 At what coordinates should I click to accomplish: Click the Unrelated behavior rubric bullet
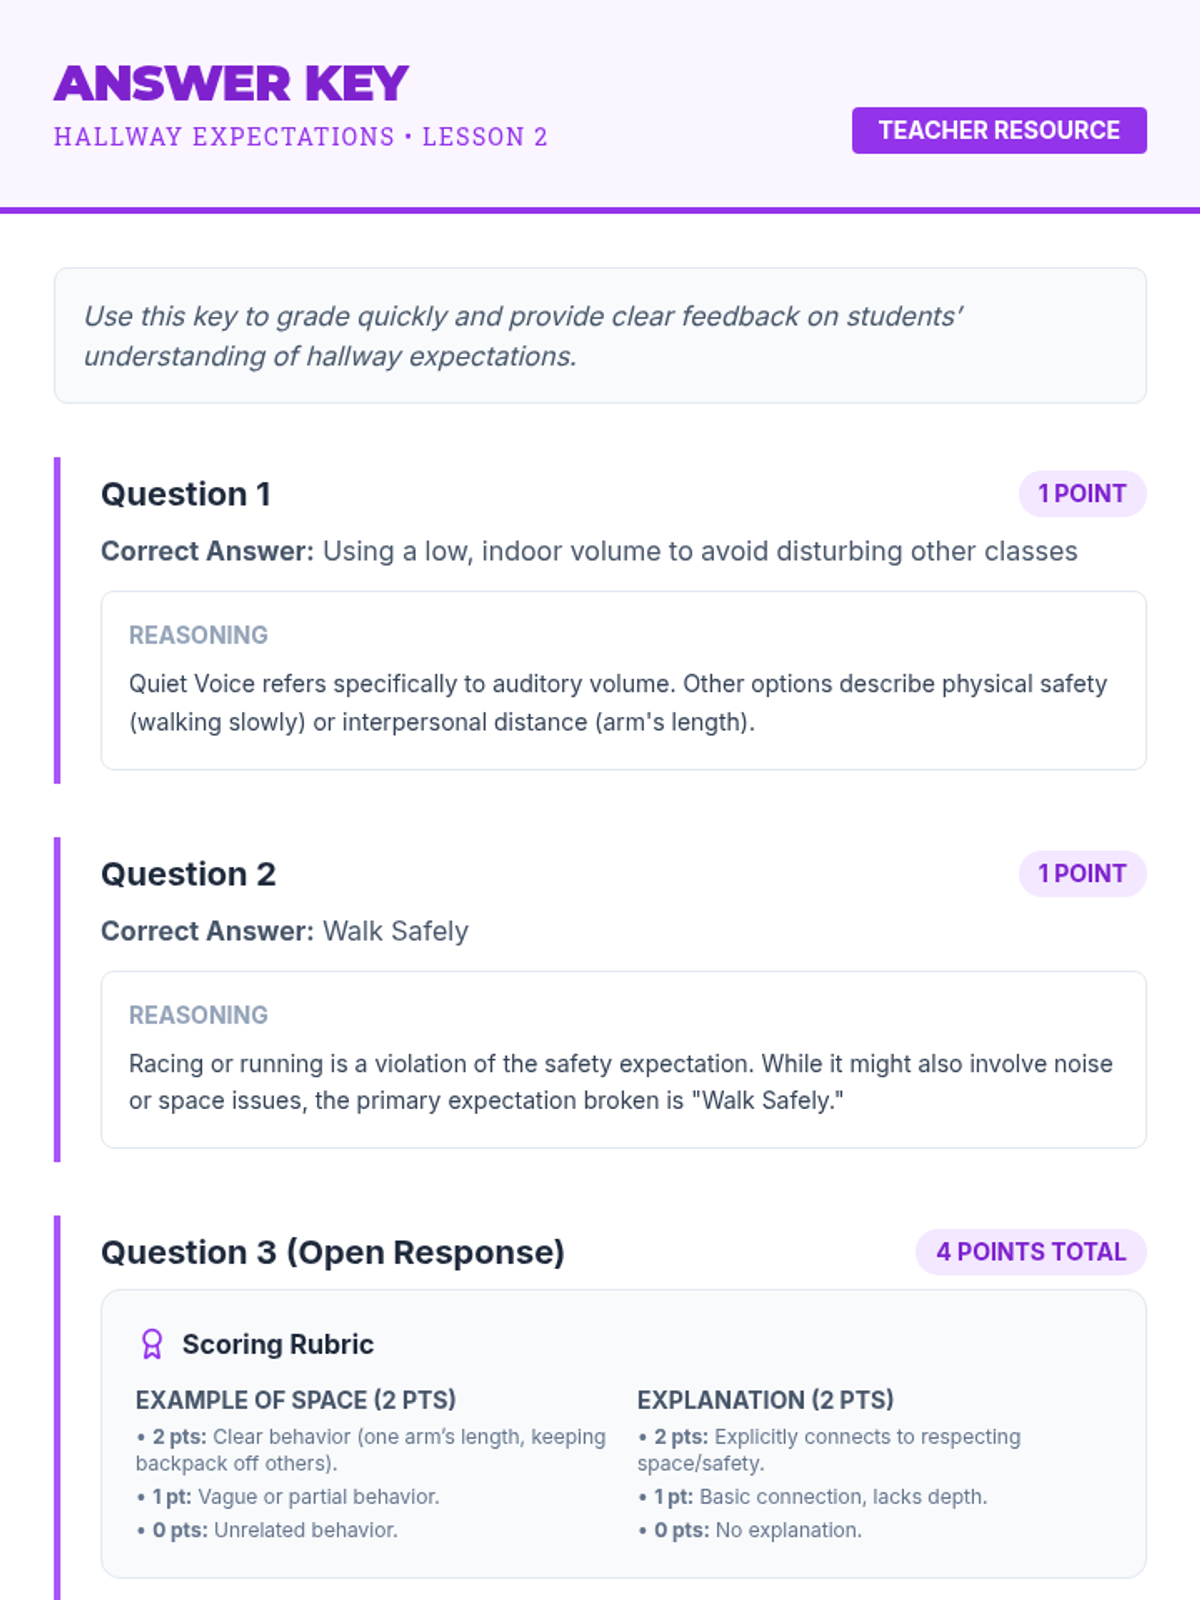tap(267, 1530)
